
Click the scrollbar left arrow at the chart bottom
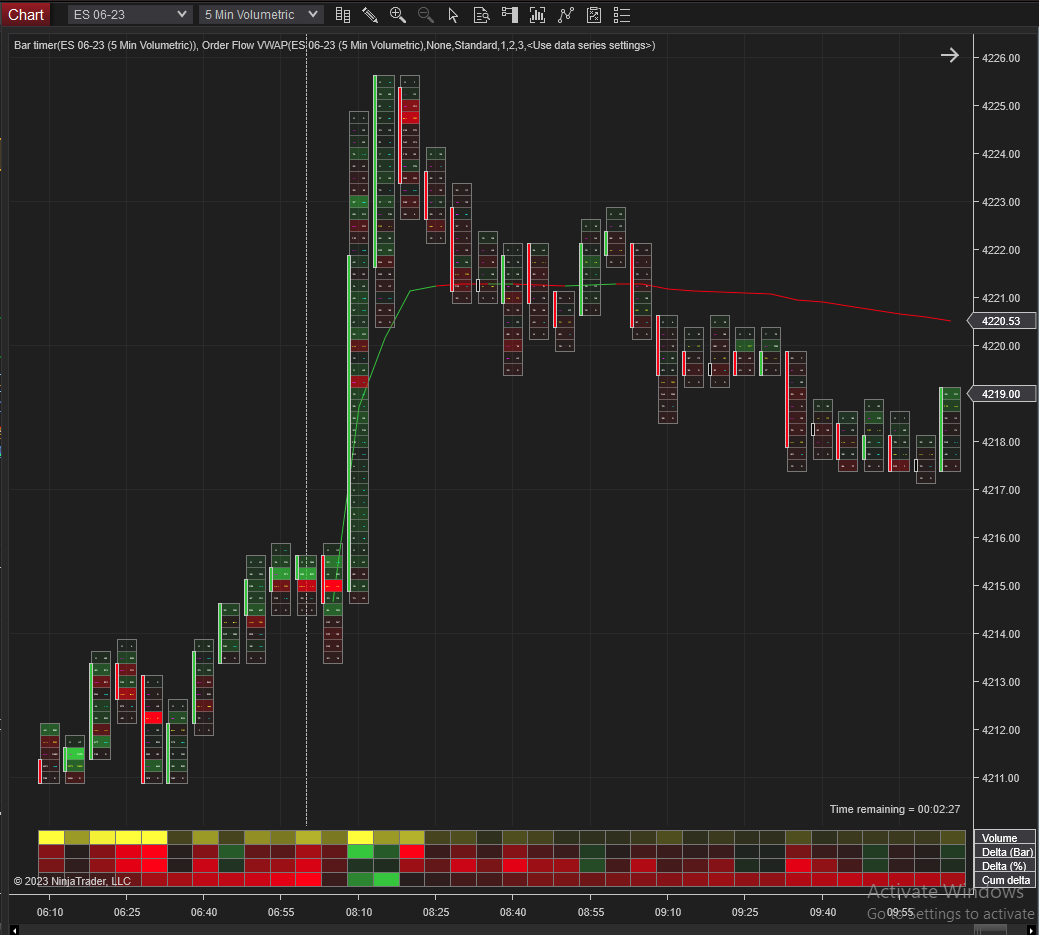[x=15, y=930]
